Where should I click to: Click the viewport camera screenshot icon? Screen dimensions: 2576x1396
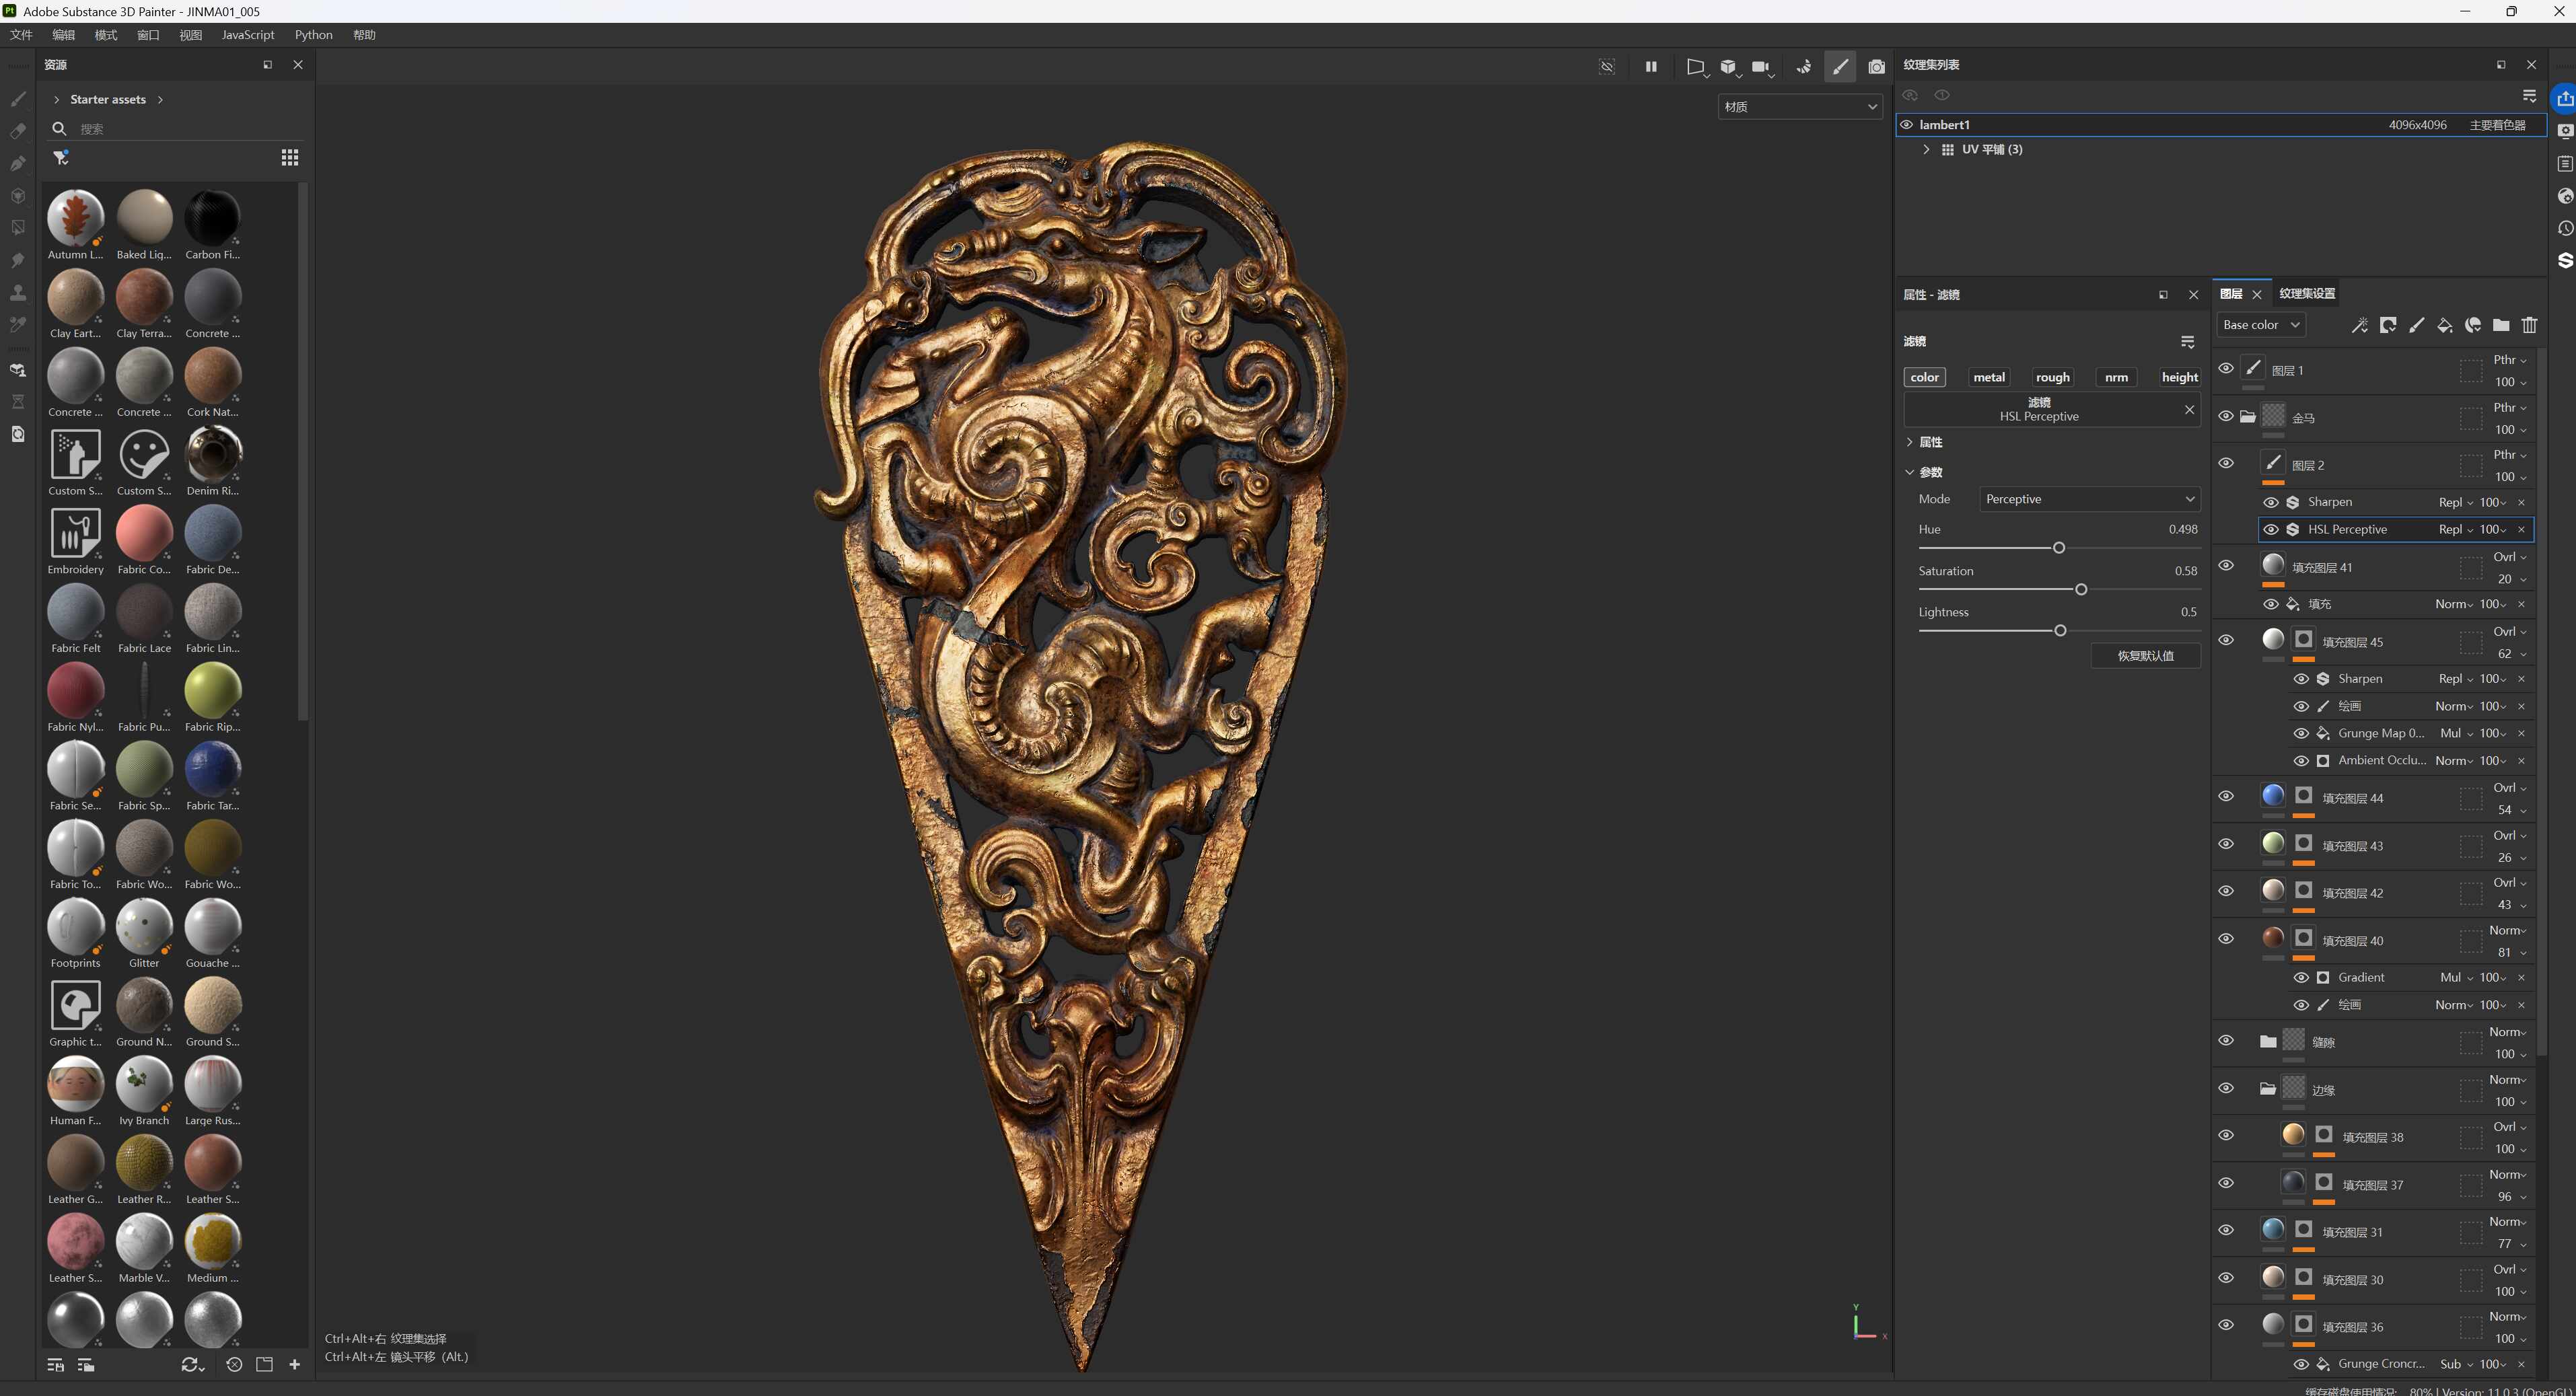pos(1877,67)
